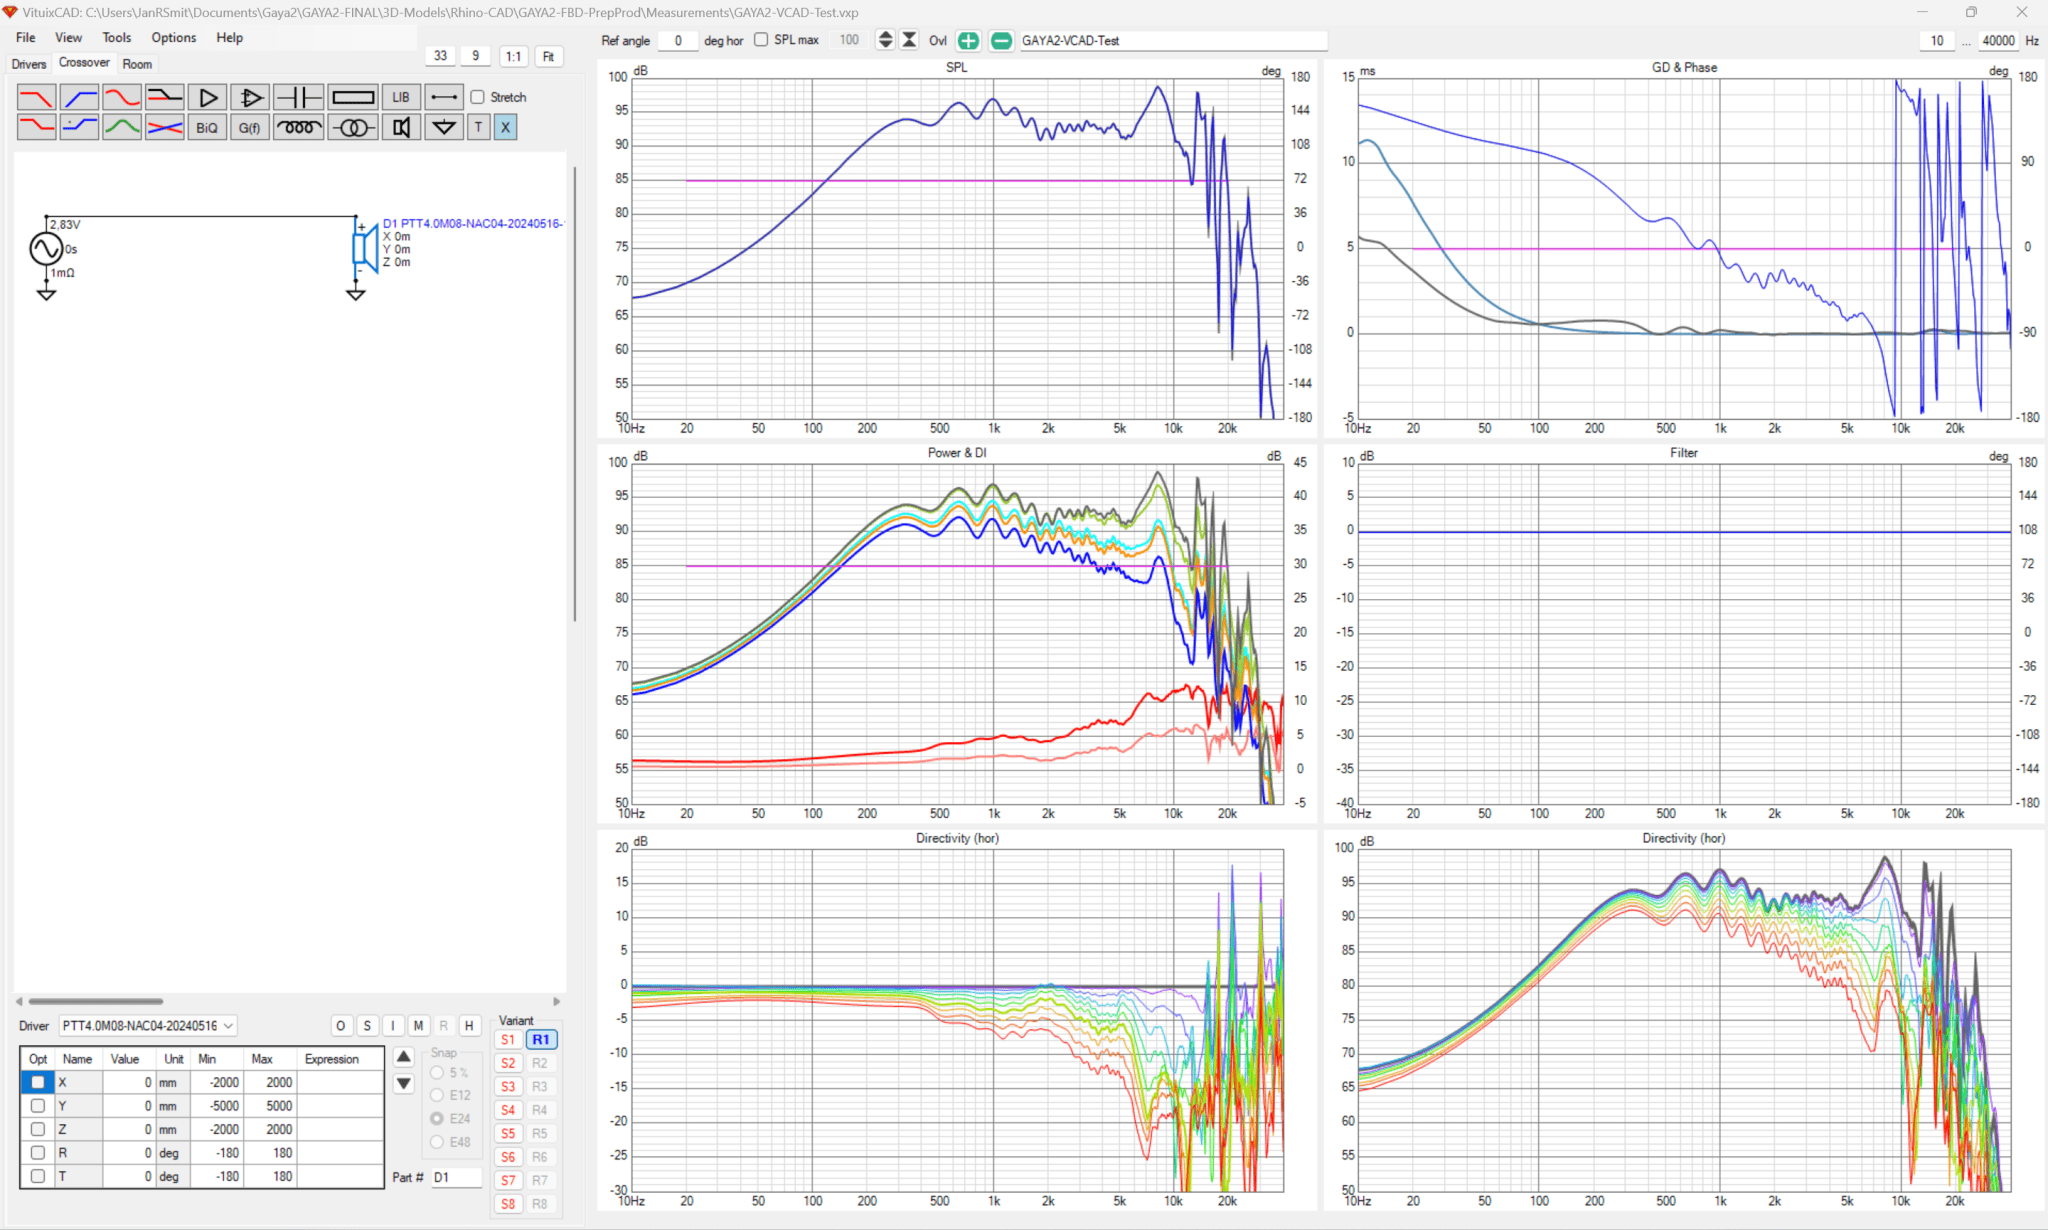Viewport: 2048px width, 1230px height.
Task: Place a capacitor in the schematic
Action: pos(298,97)
